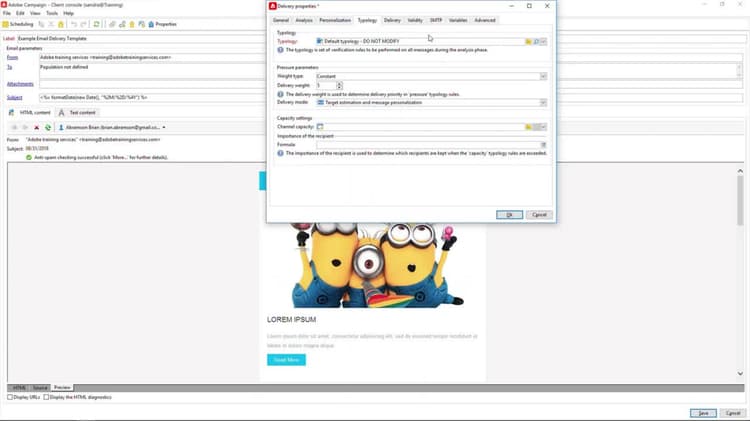Switch to the SMTP tab
750x421 pixels.
[x=436, y=20]
